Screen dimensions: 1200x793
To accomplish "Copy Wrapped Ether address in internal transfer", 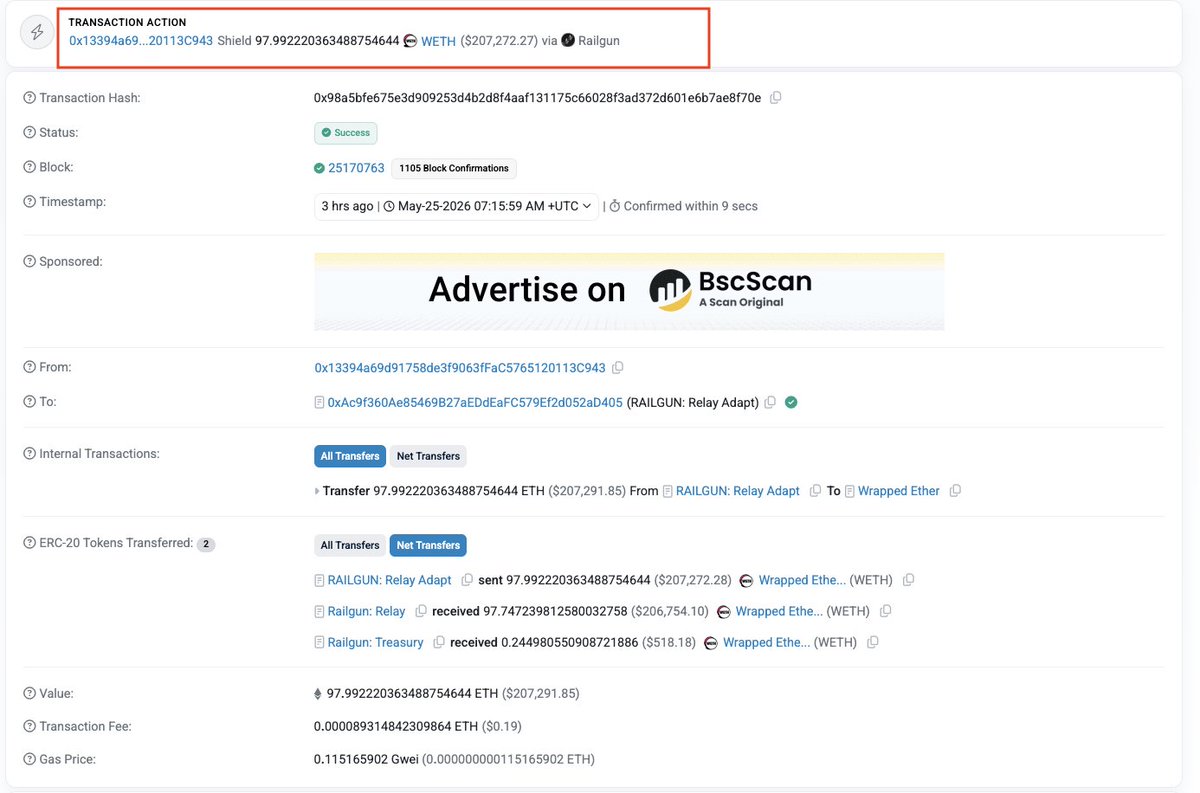I will point(955,491).
